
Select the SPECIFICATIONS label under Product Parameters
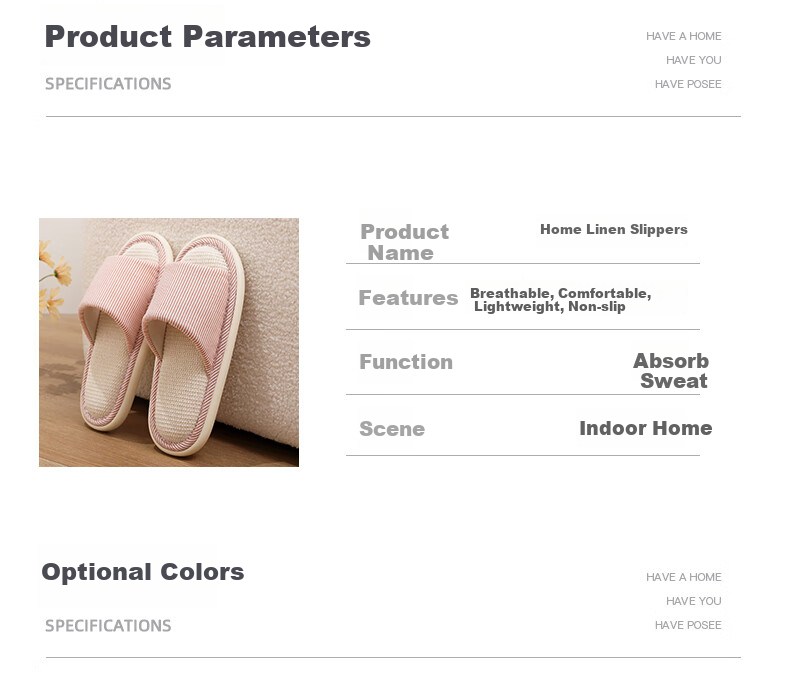click(x=108, y=84)
